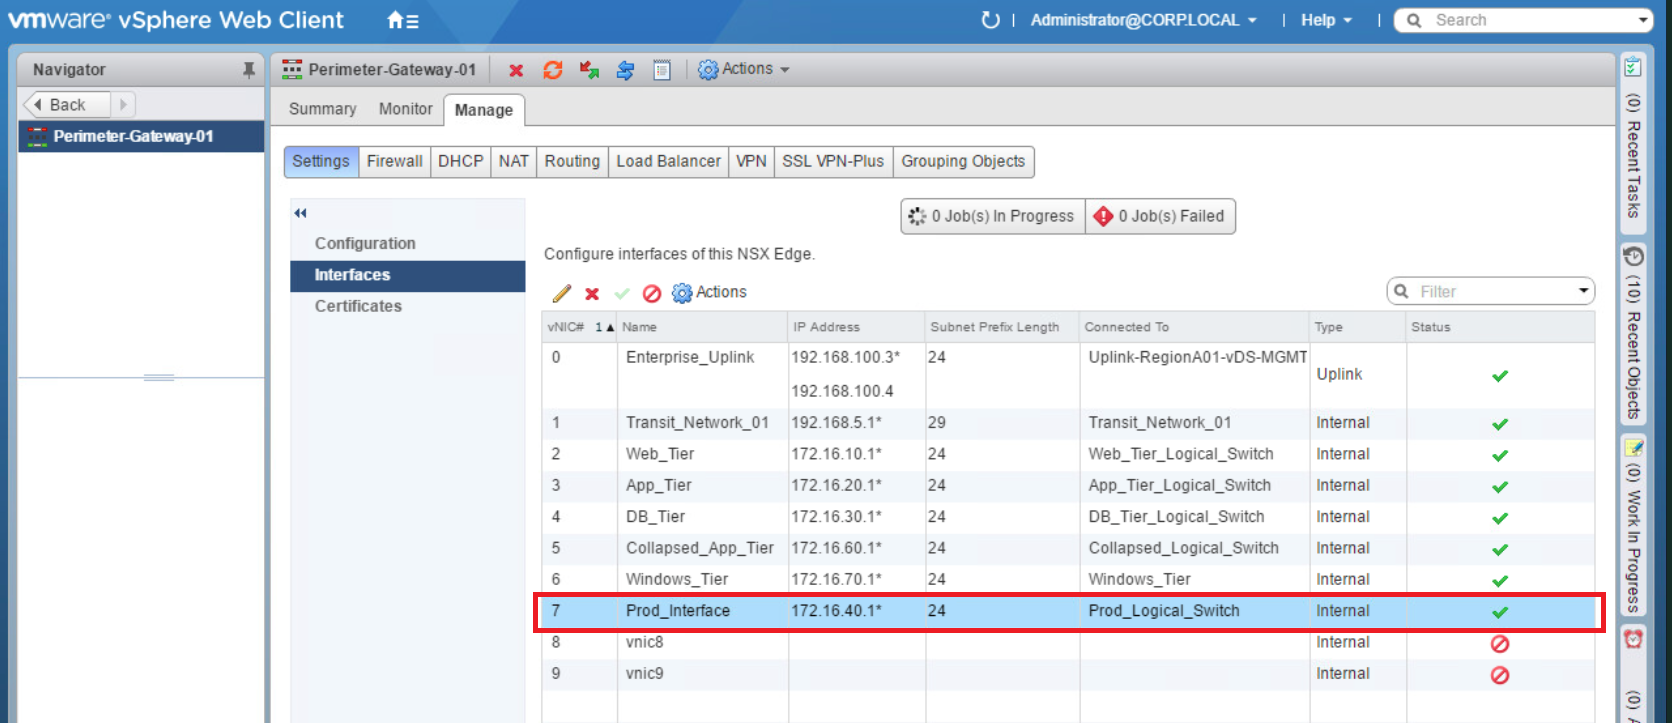This screenshot has height=723, width=1672.
Task: Open the NAT sub-tab
Action: [514, 161]
